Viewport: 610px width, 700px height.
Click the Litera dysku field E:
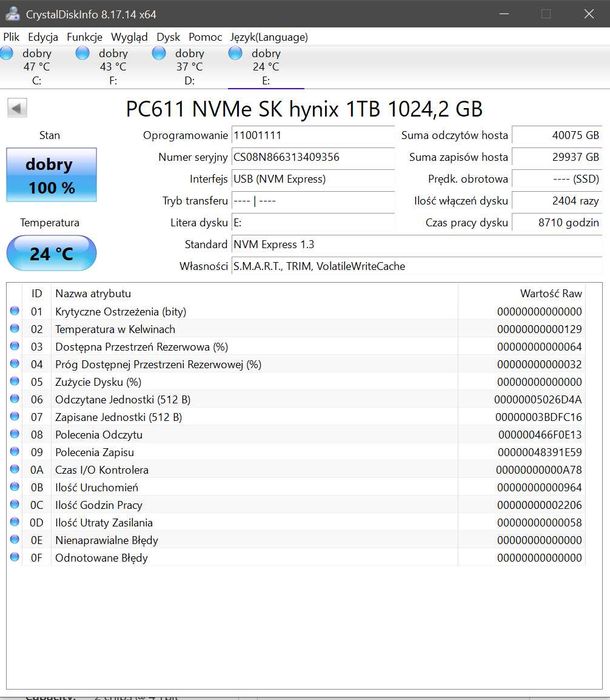point(313,223)
